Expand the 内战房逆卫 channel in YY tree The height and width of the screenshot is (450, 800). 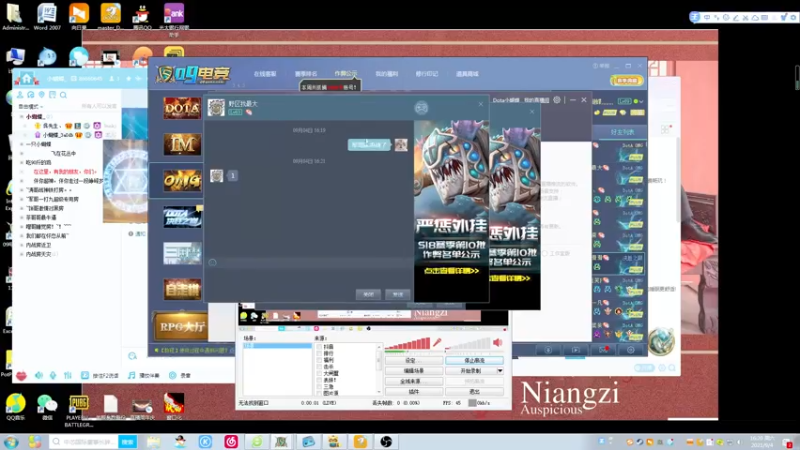(21, 245)
